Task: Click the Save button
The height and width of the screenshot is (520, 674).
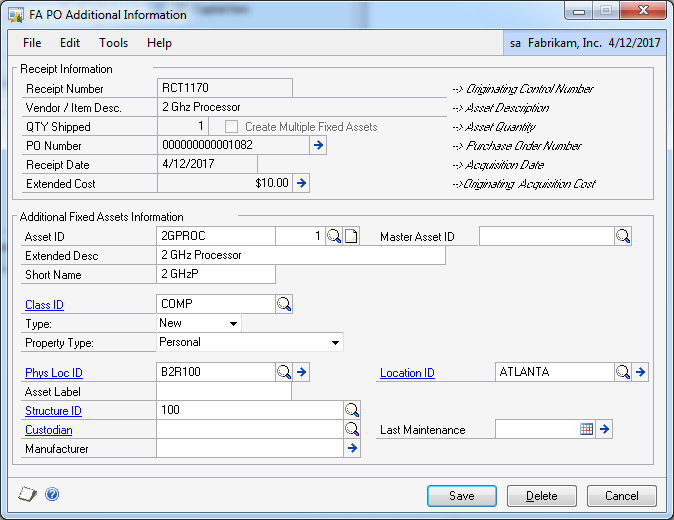Action: [x=462, y=496]
